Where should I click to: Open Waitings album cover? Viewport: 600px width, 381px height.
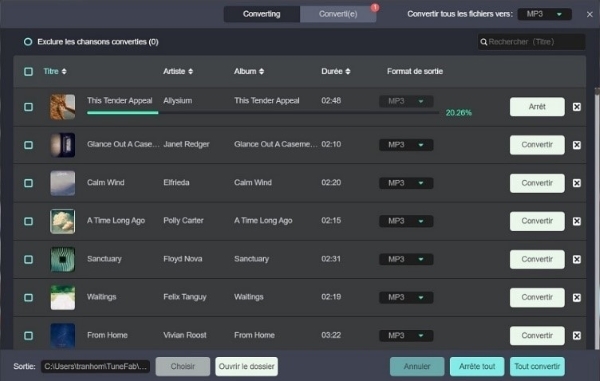click(x=63, y=297)
